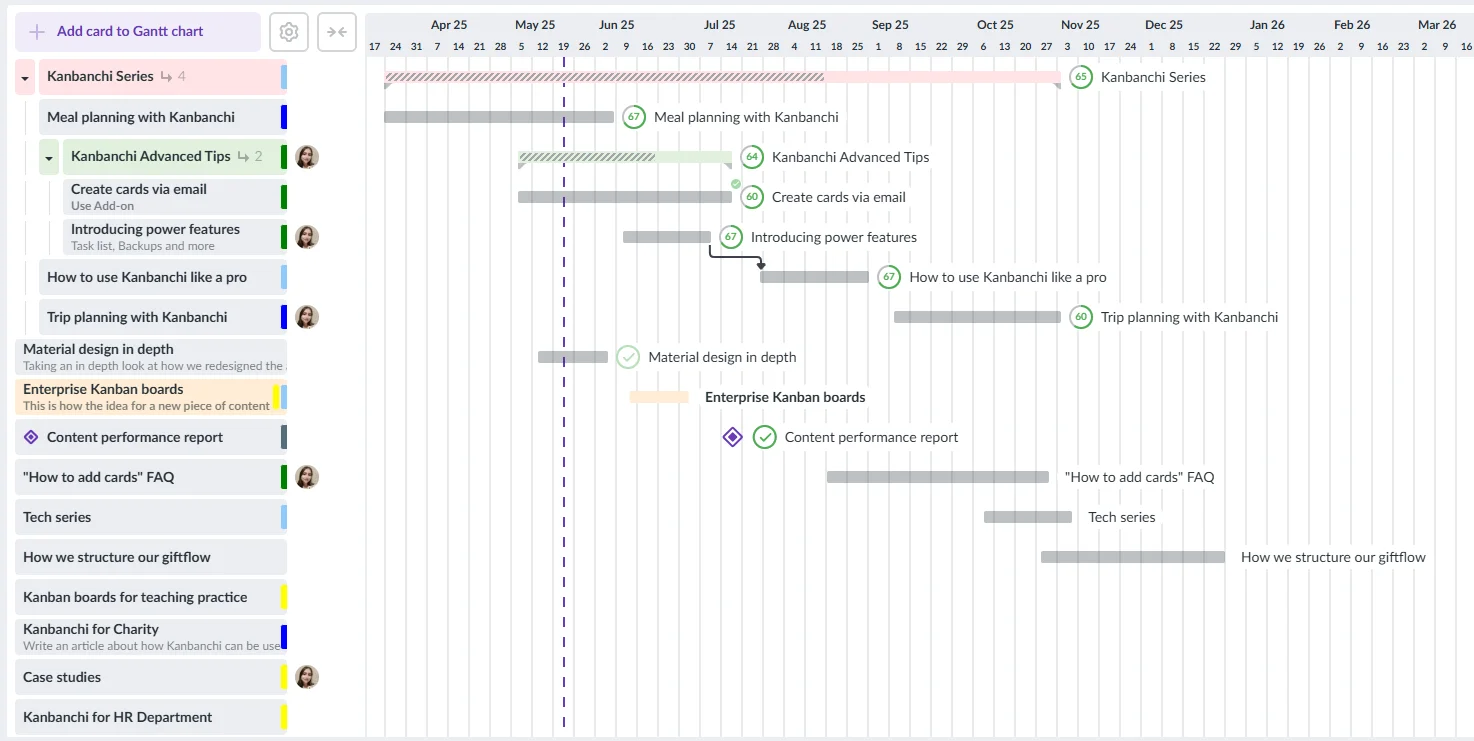The height and width of the screenshot is (741, 1474).
Task: Open Kanban boards for teaching practice card
Action: pyautogui.click(x=151, y=597)
